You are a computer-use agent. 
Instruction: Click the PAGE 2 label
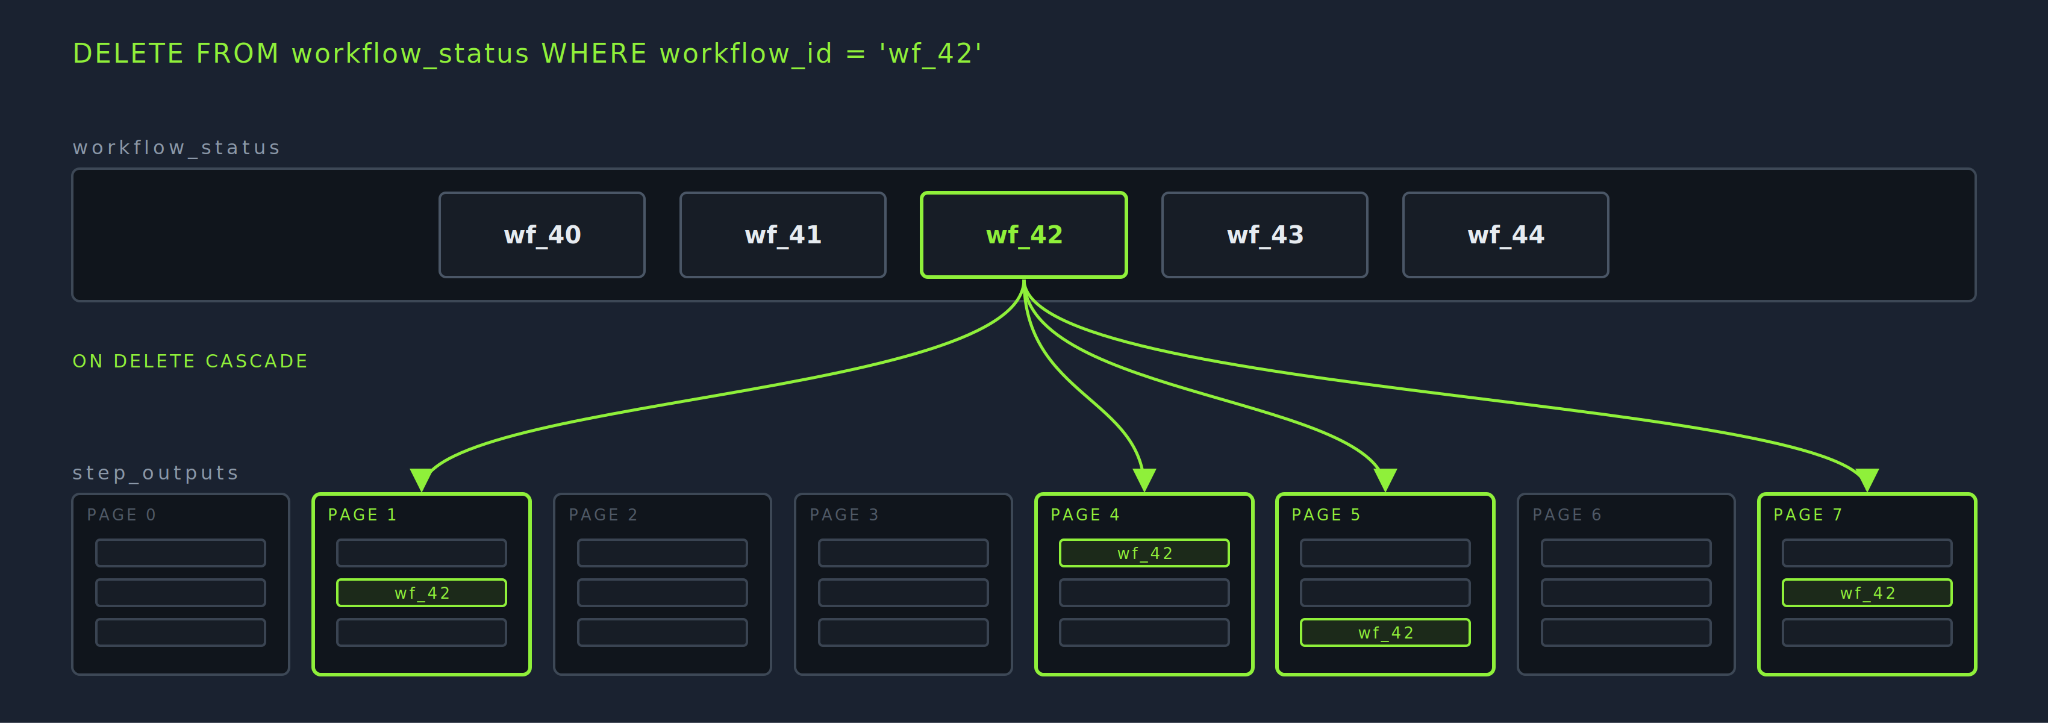tap(603, 515)
